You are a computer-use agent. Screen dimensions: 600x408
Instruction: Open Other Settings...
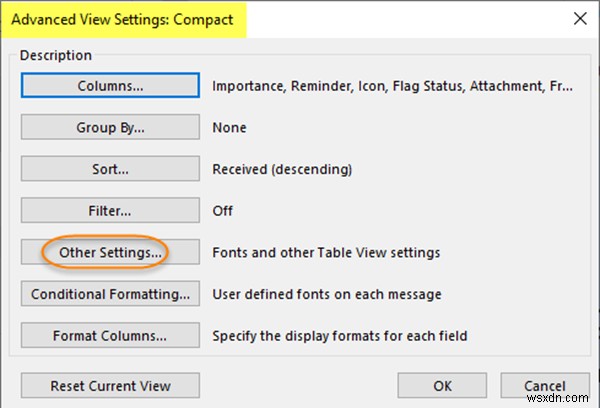tap(110, 253)
